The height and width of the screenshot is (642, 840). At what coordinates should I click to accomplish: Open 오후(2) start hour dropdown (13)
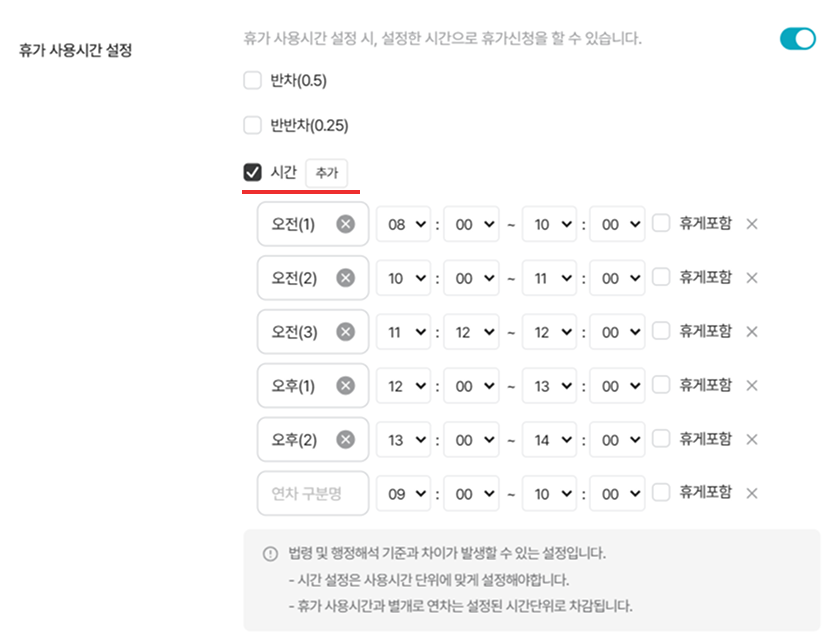coord(403,439)
